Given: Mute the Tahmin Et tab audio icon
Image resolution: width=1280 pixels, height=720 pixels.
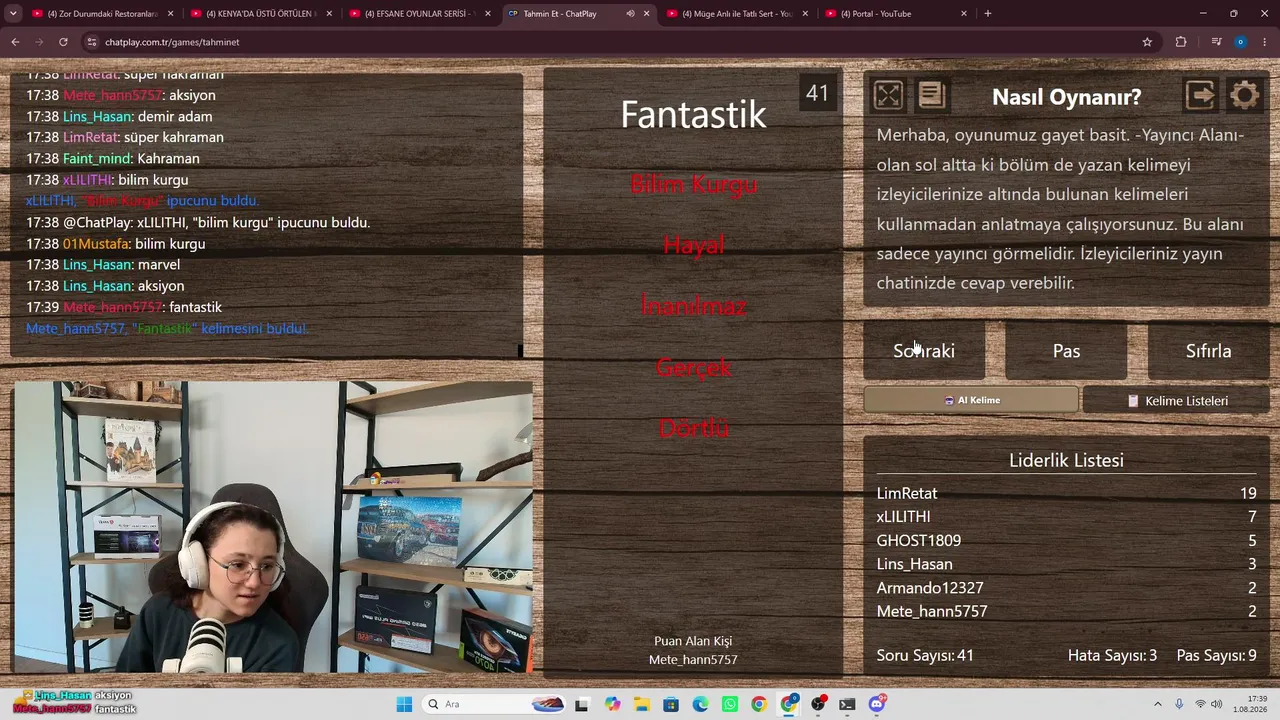Looking at the screenshot, I should [x=630, y=14].
